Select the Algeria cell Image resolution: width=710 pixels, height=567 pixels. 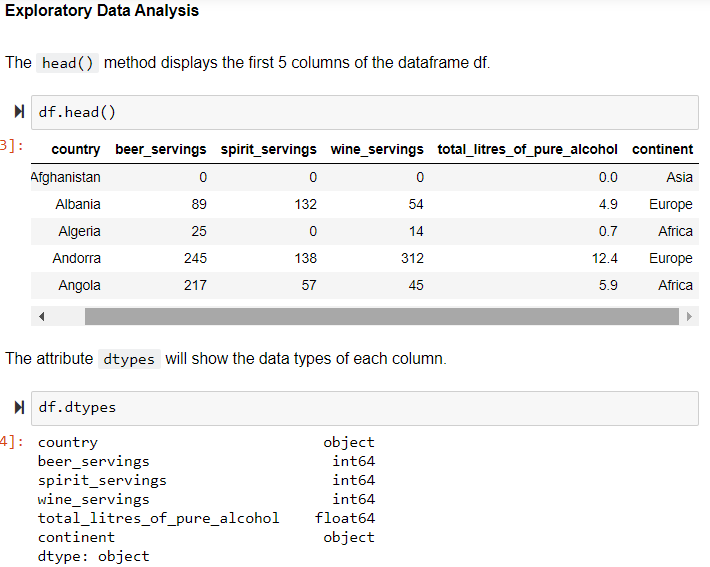(79, 231)
